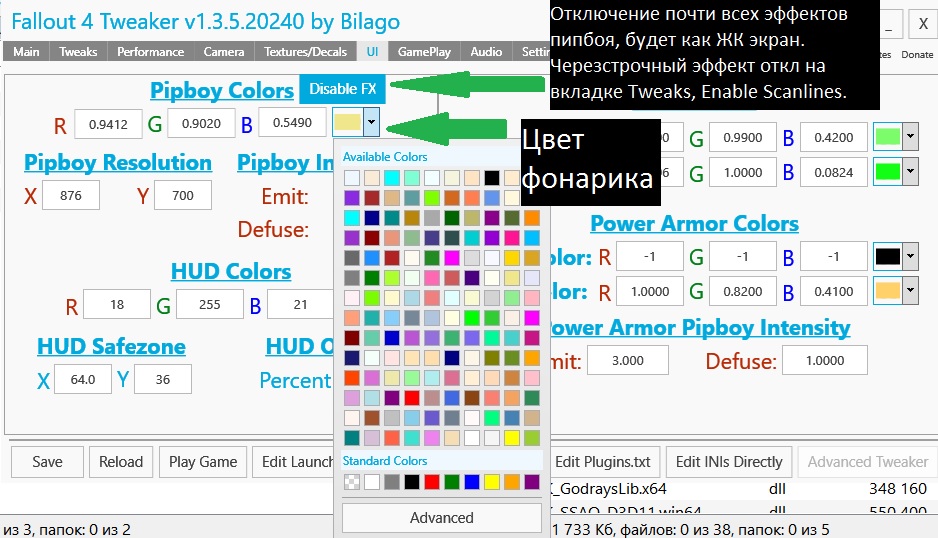Screen dimensions: 938x538
Task: Go to the Performance tab
Action: click(150, 51)
